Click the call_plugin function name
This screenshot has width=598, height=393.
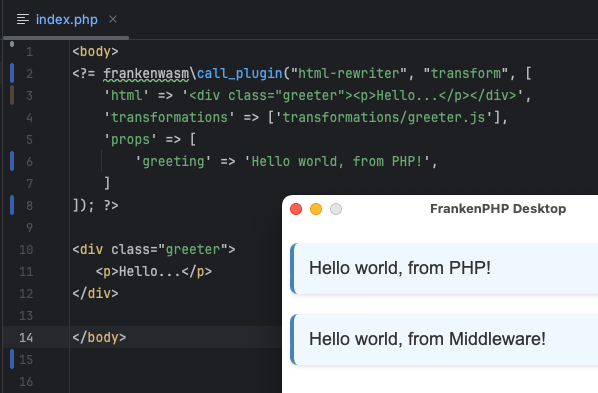[x=240, y=73]
